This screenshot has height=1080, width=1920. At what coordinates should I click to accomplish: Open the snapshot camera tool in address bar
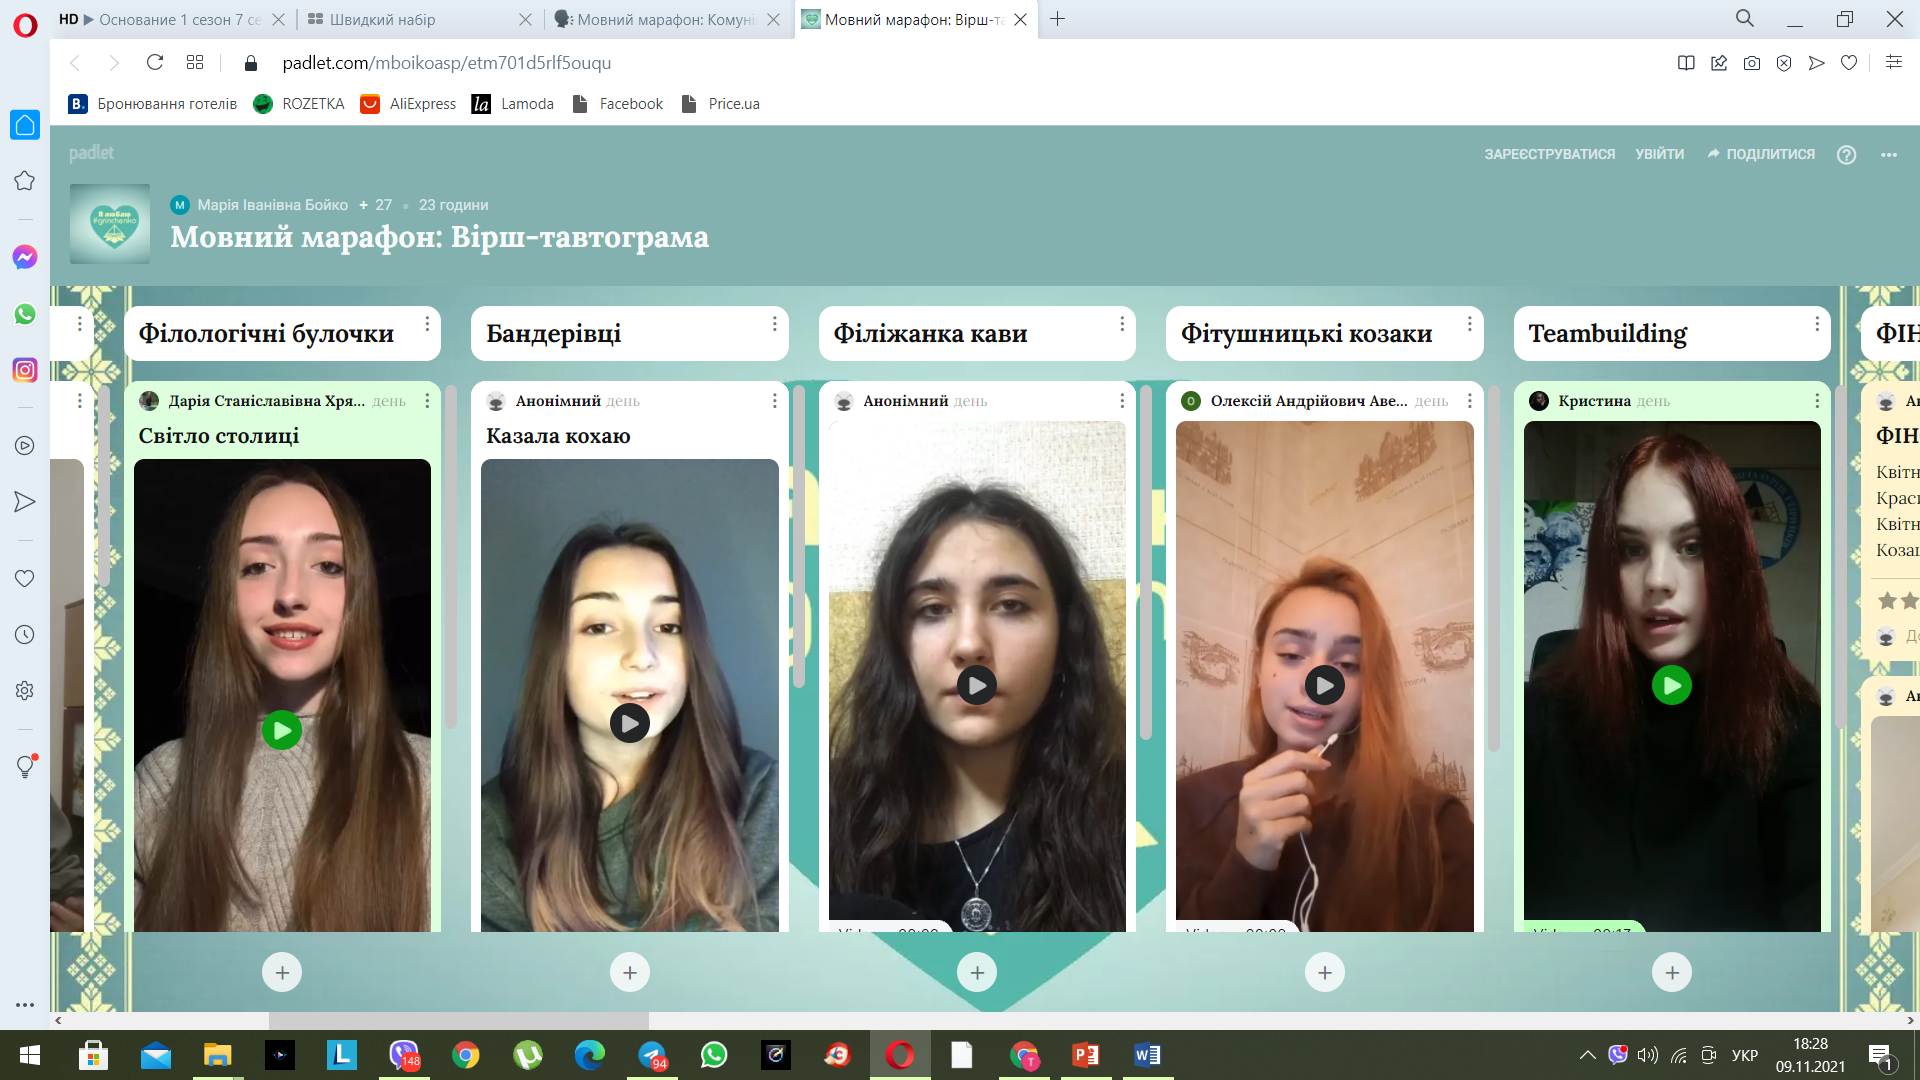pos(1751,63)
